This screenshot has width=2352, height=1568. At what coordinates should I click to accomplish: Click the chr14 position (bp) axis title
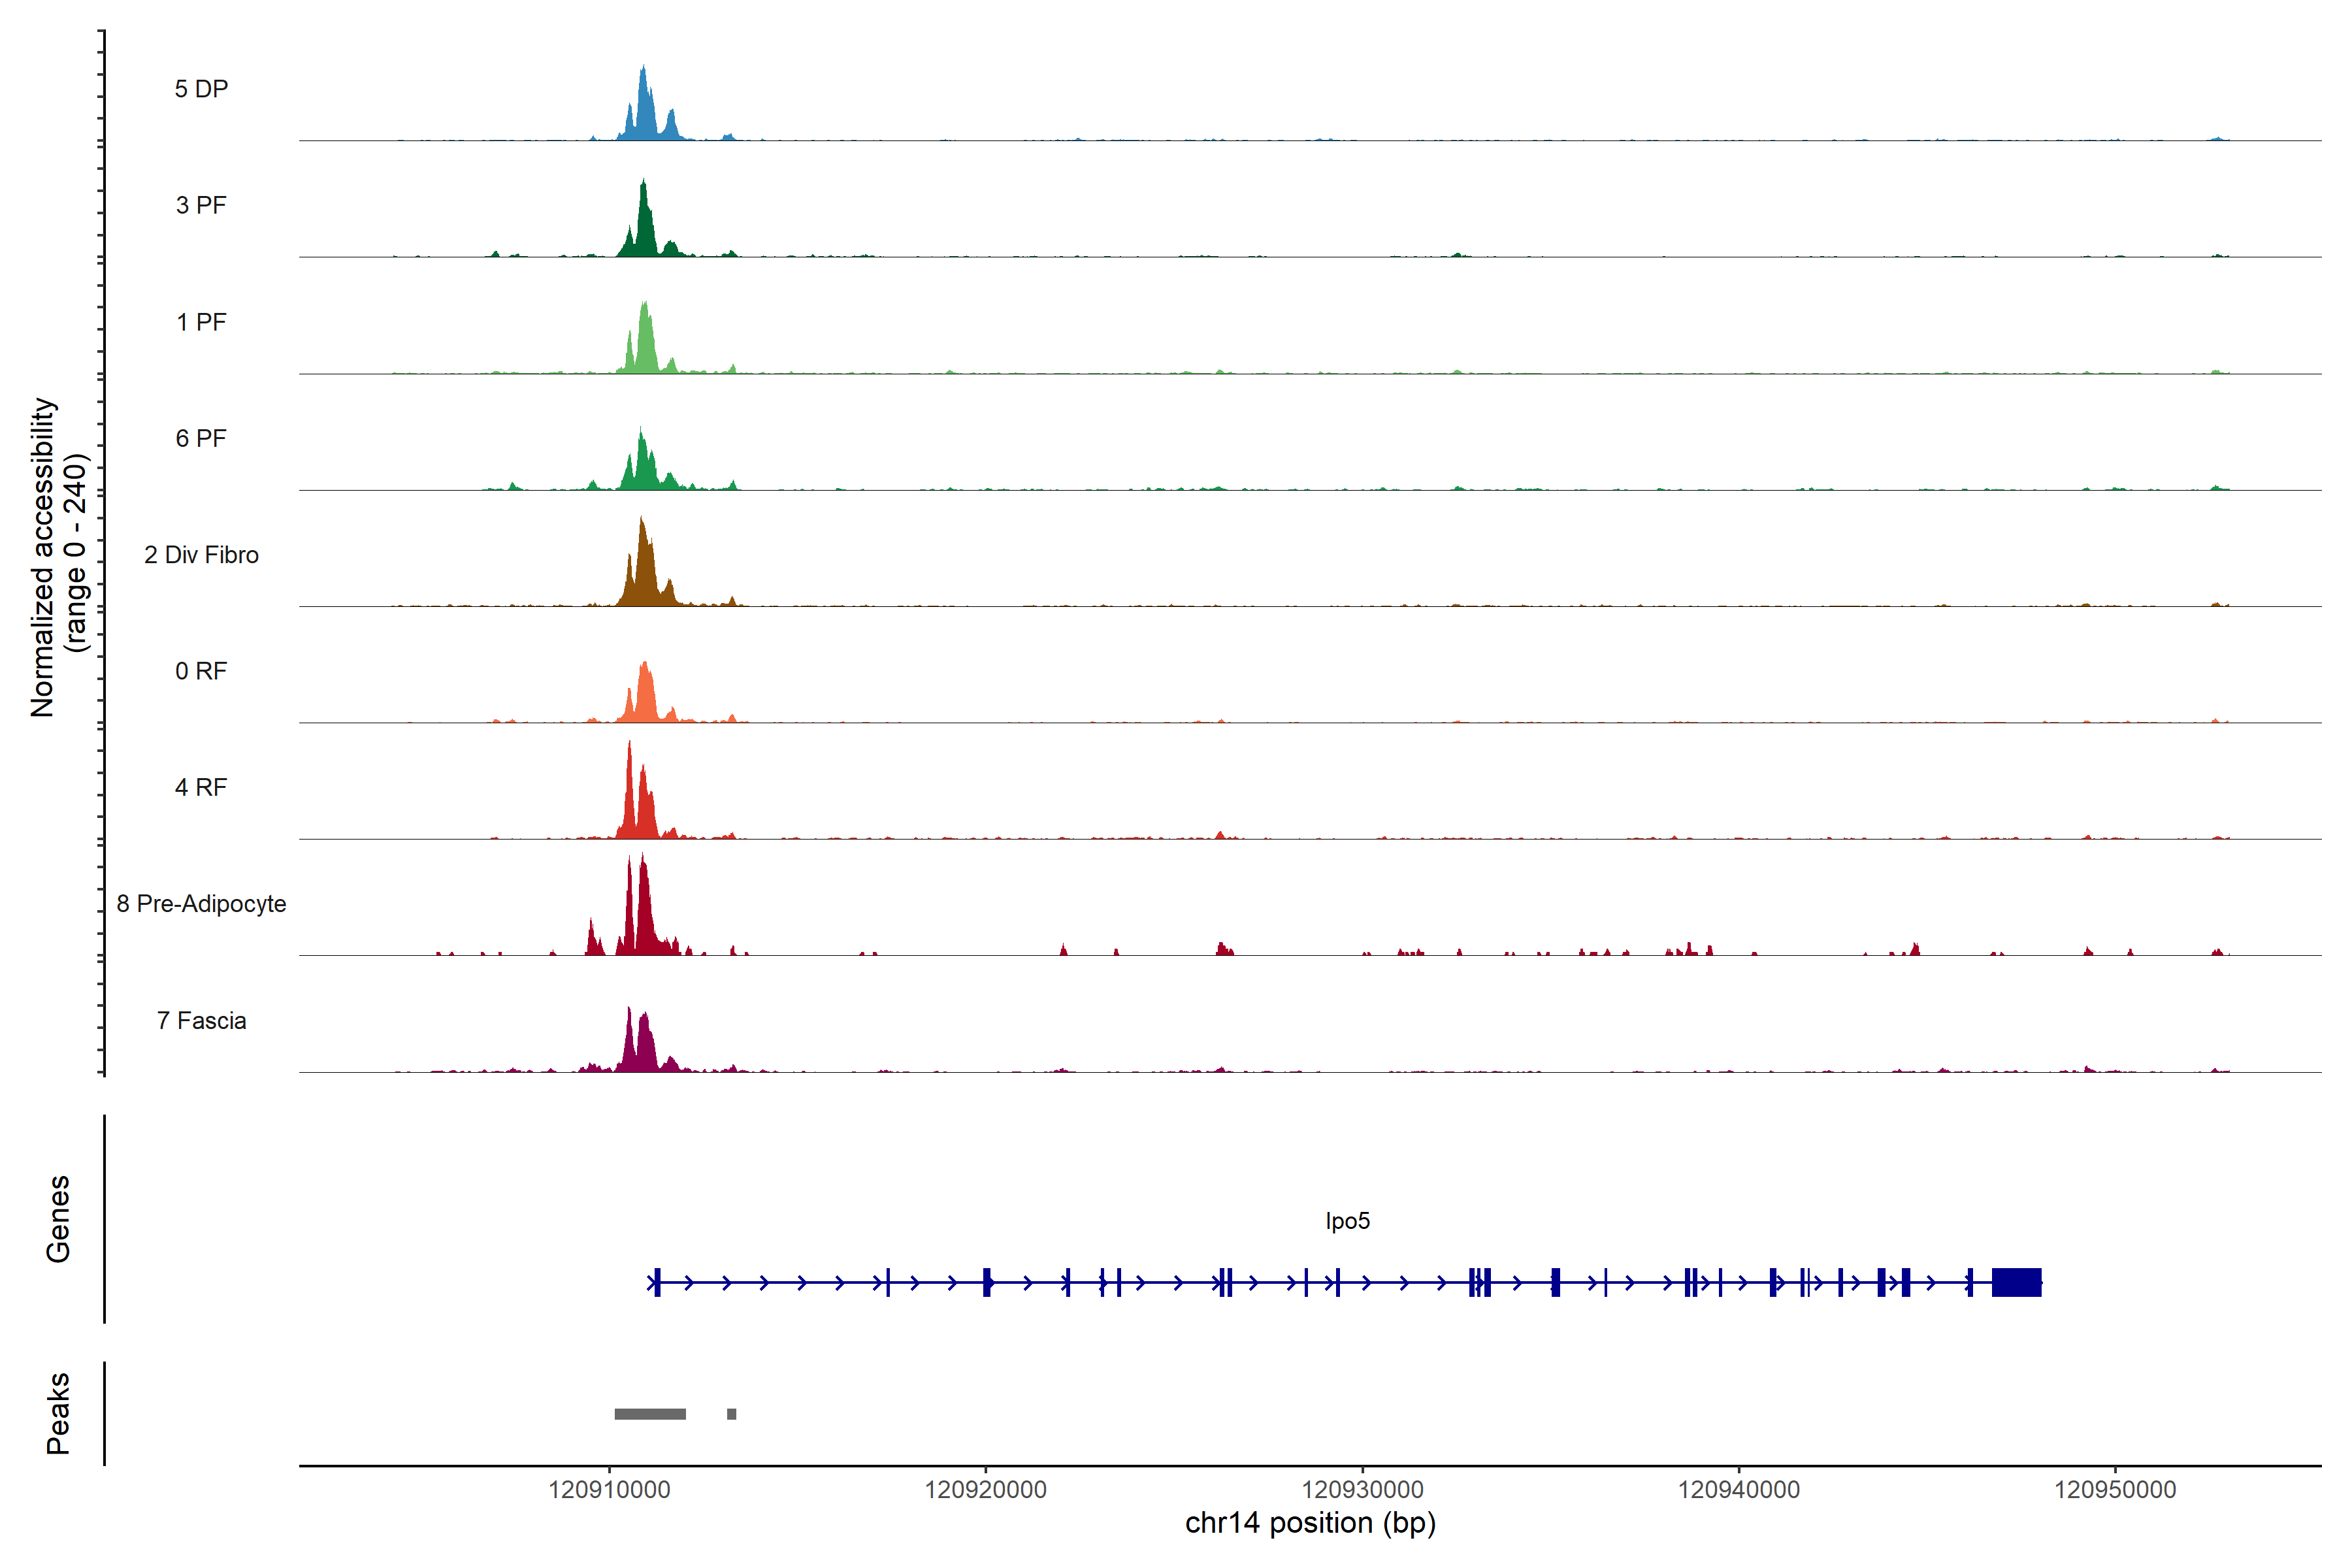click(1310, 1523)
